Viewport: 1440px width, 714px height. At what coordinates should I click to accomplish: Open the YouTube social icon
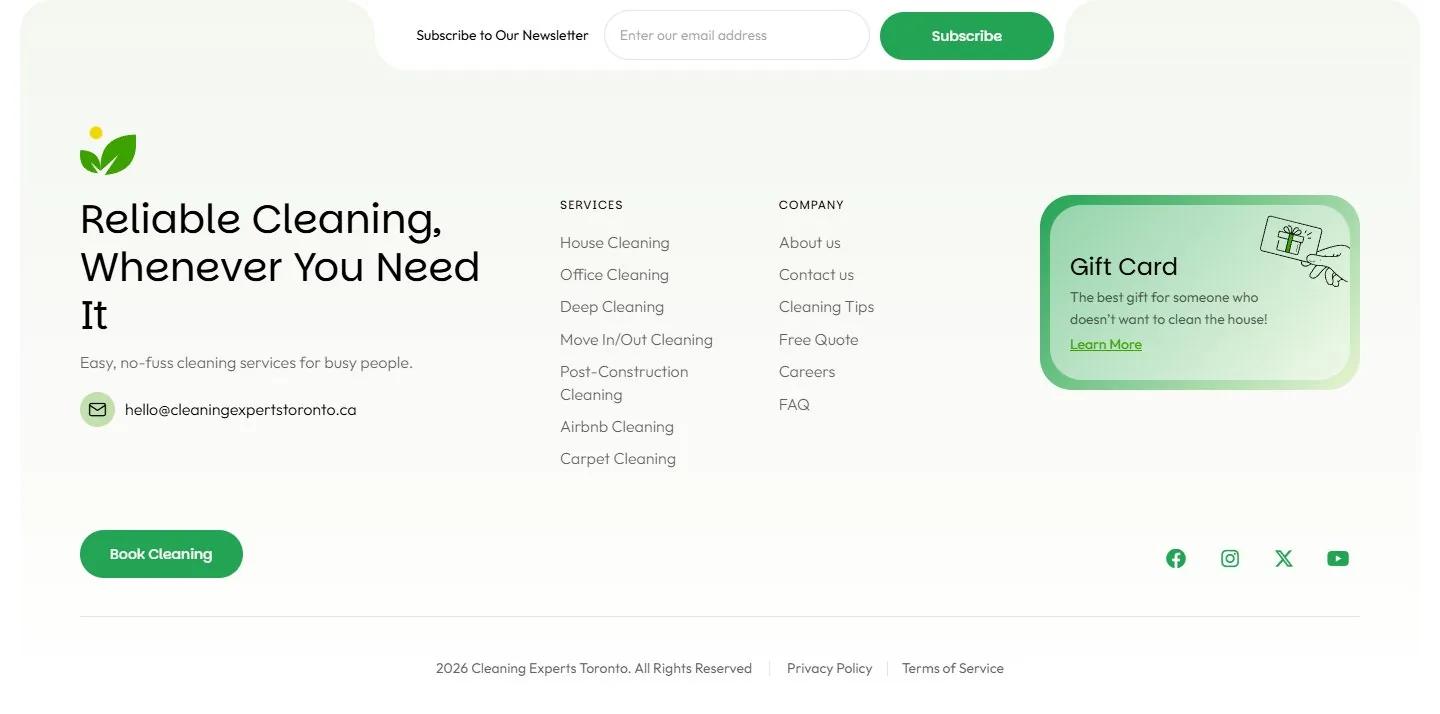[x=1338, y=559]
